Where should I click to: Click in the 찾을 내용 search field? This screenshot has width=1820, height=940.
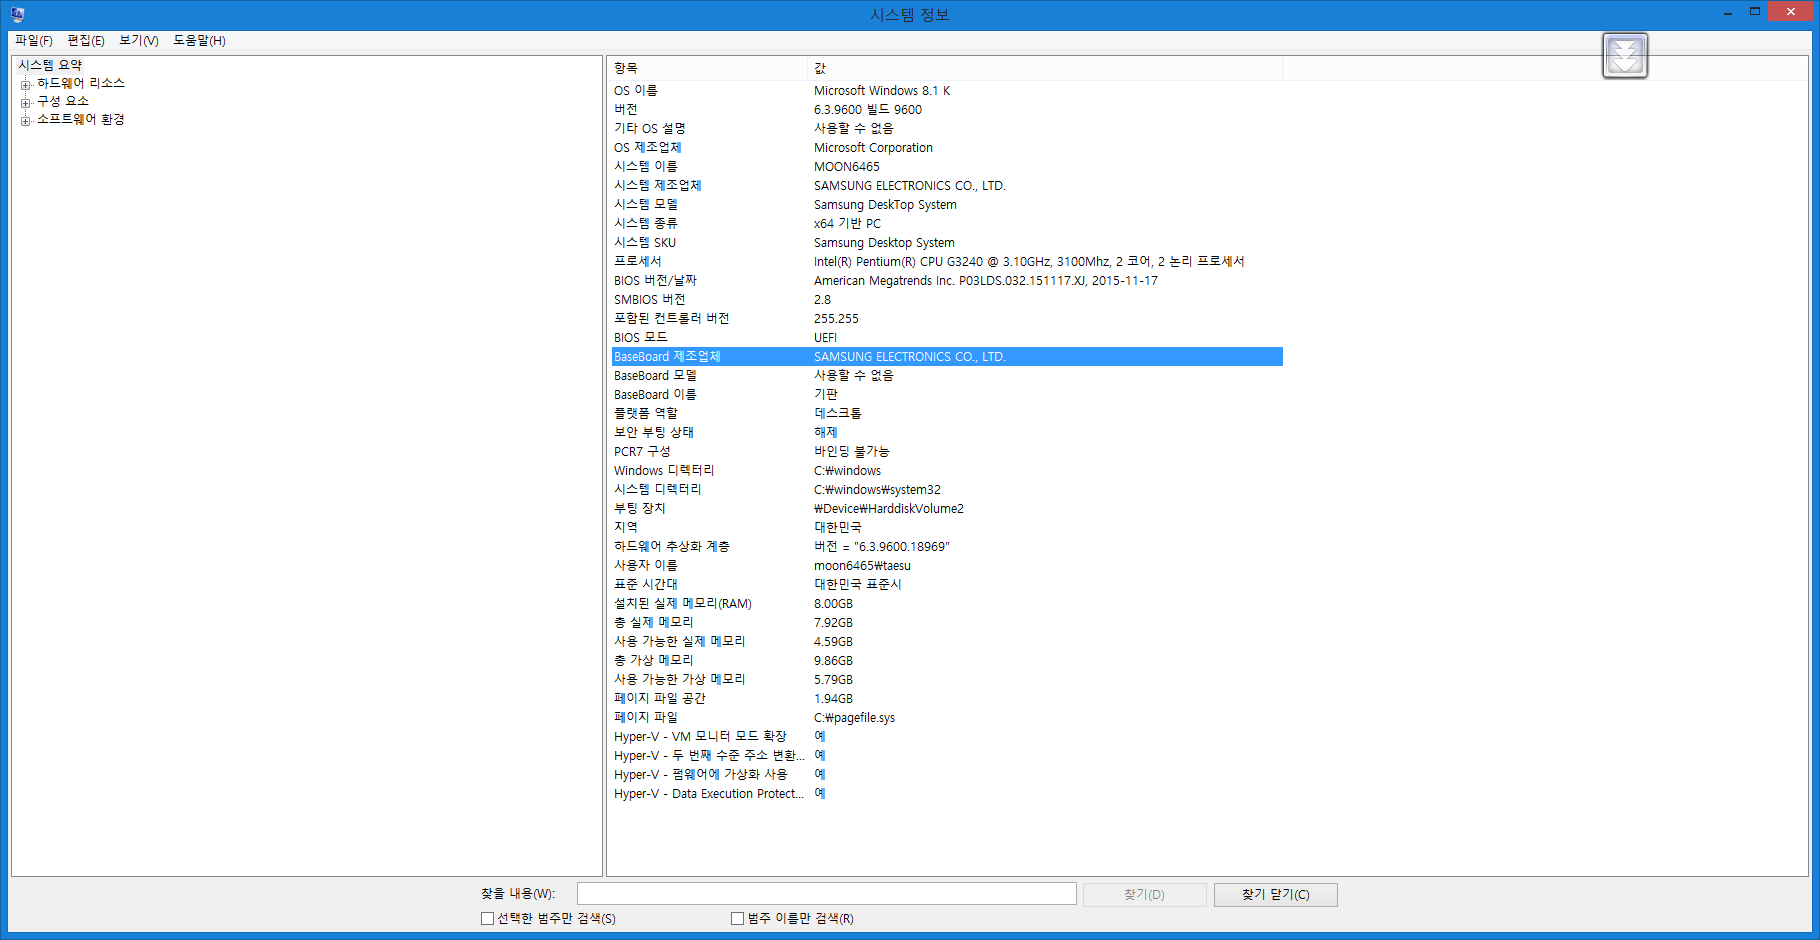click(827, 894)
